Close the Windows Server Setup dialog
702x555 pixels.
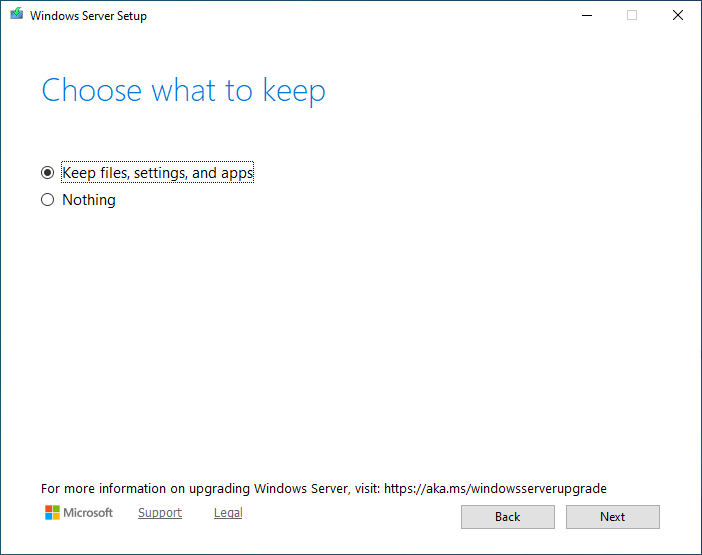coord(678,15)
